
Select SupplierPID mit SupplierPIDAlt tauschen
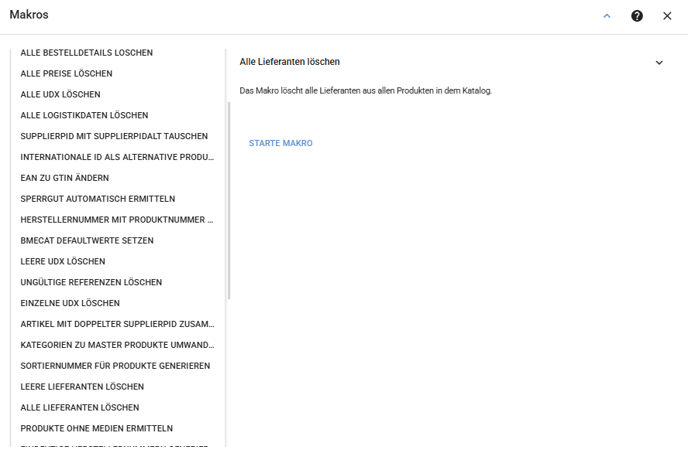[114, 137]
